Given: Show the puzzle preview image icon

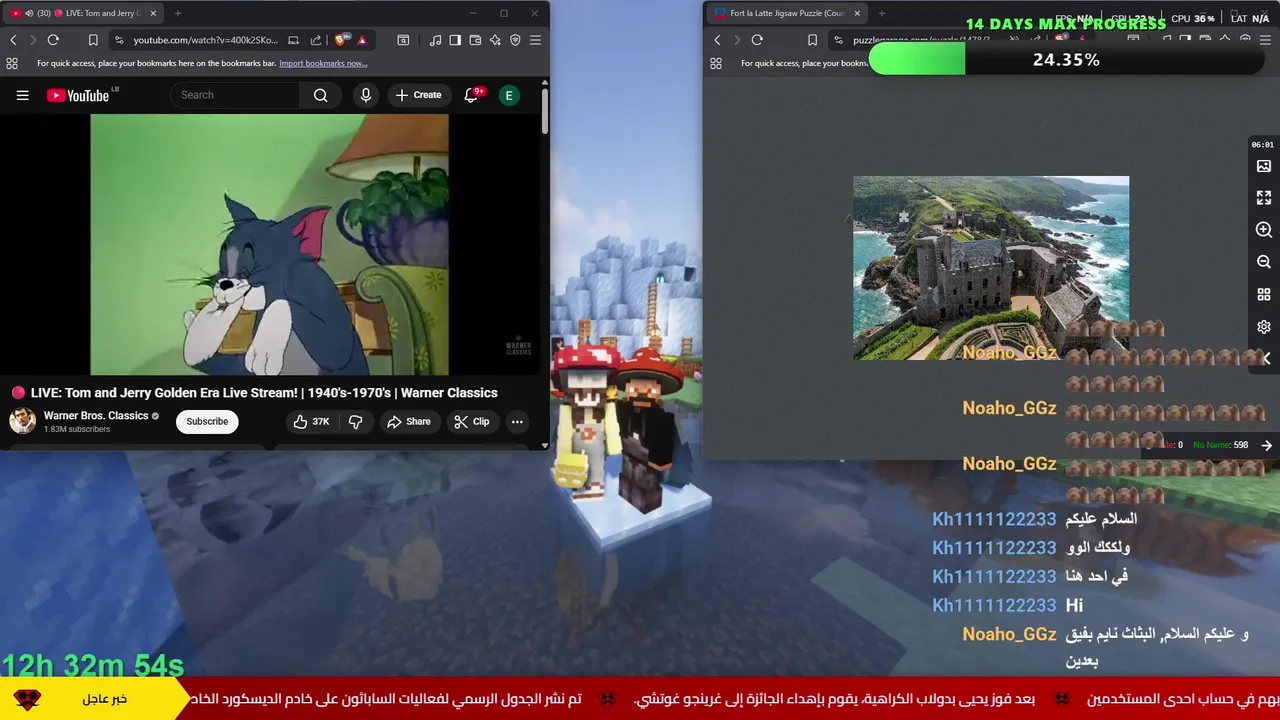Looking at the screenshot, I should tap(1264, 166).
